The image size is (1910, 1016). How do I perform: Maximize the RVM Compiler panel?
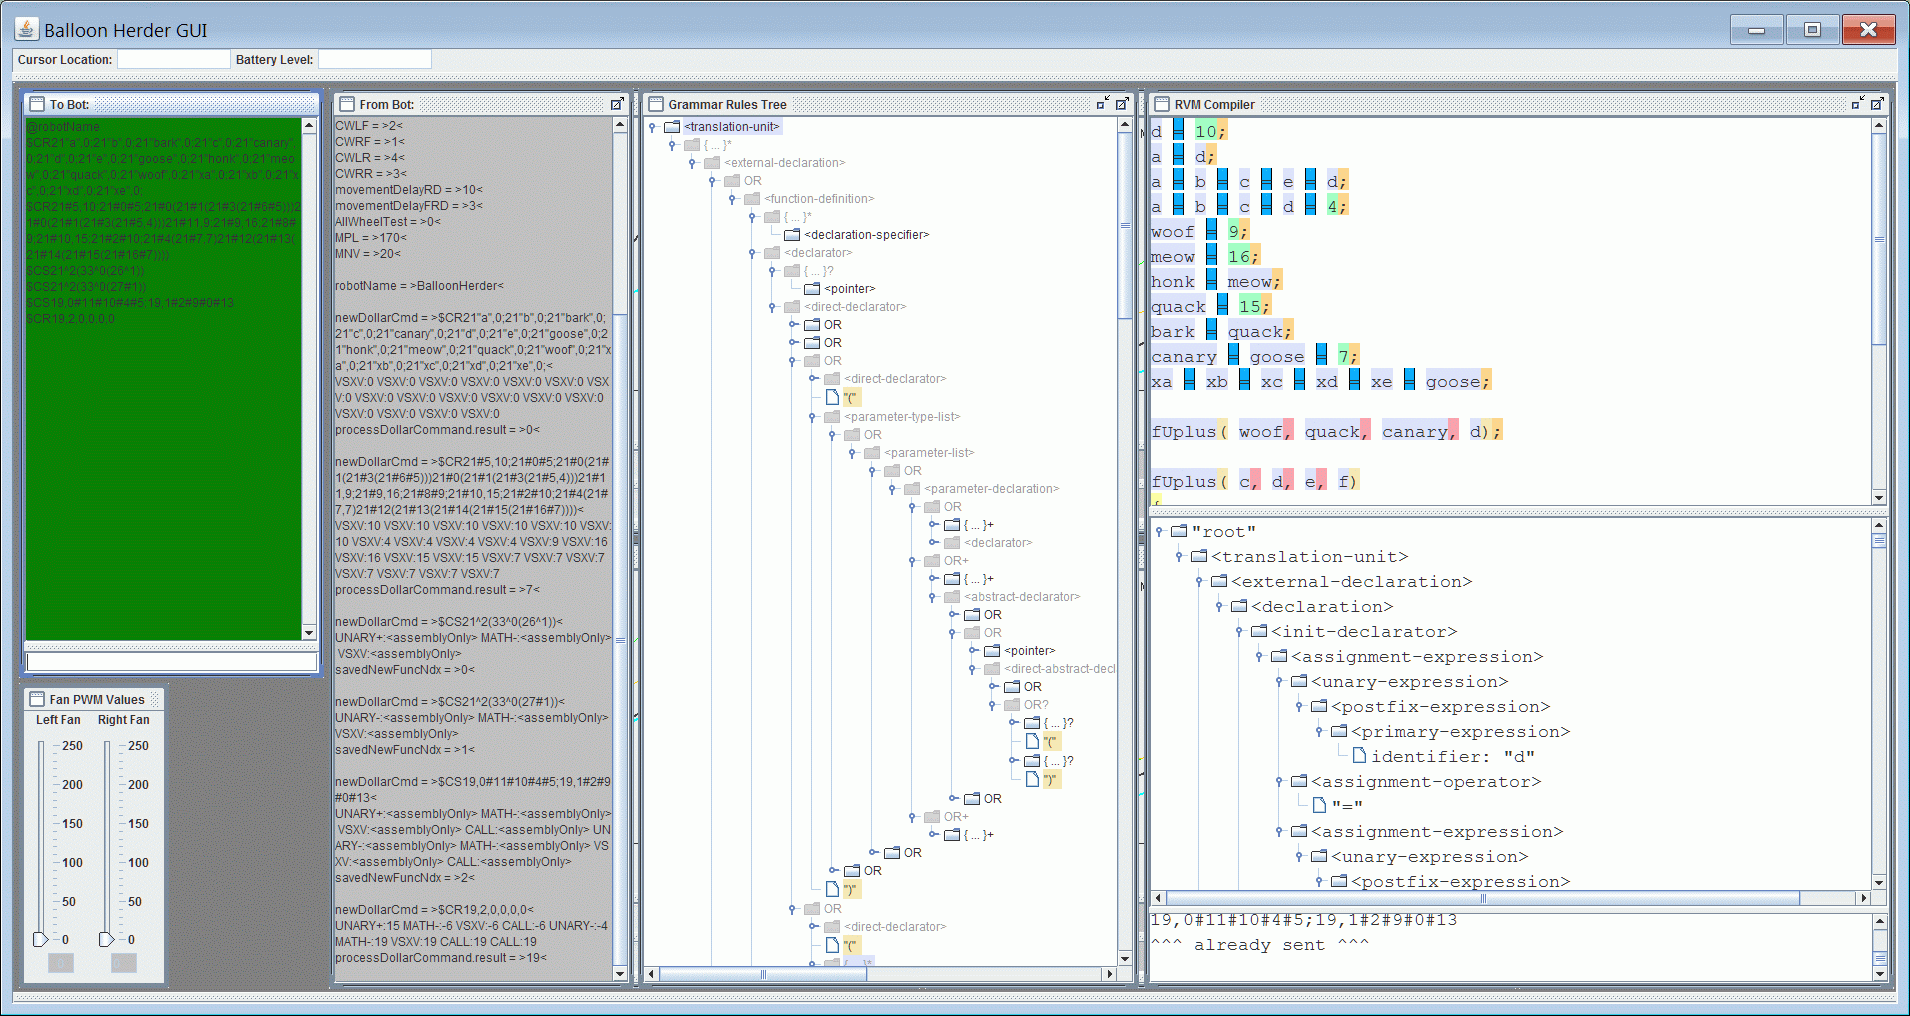tap(1877, 104)
